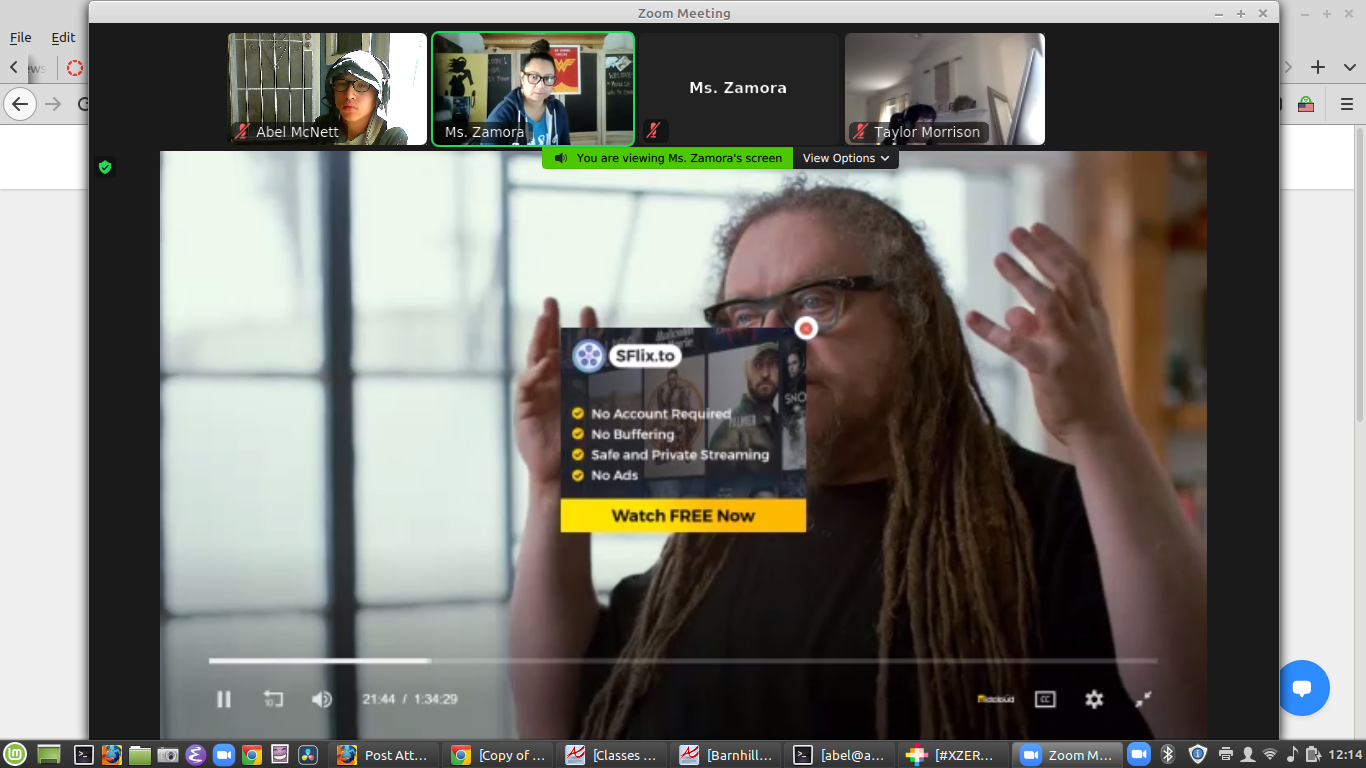The image size is (1366, 768).
Task: Switch to the [Classes... taskbar window
Action: pyautogui.click(x=614, y=755)
